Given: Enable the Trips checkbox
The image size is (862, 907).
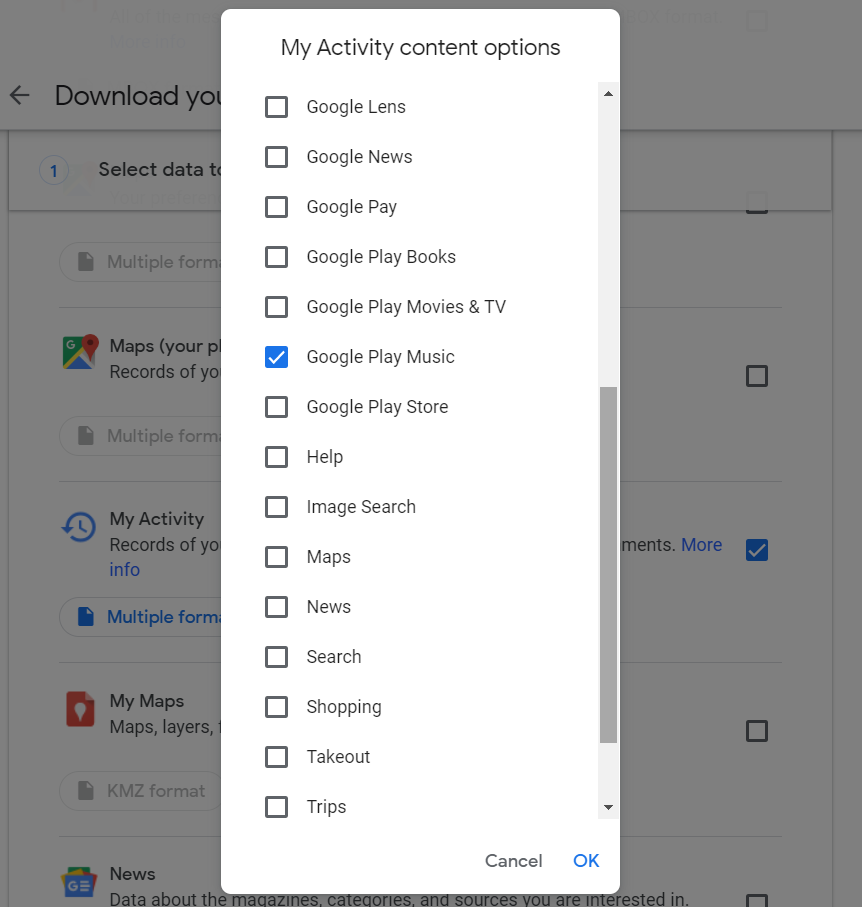Looking at the screenshot, I should pos(276,807).
